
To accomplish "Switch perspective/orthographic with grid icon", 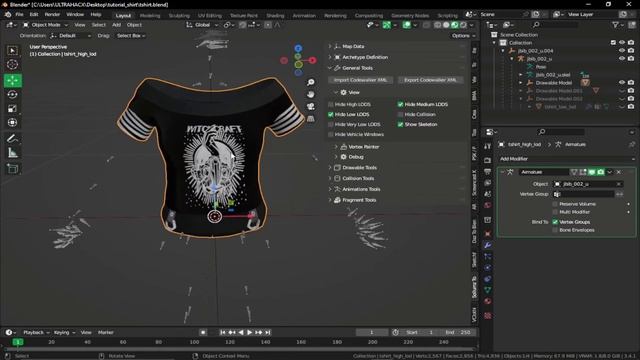I will coord(311,119).
